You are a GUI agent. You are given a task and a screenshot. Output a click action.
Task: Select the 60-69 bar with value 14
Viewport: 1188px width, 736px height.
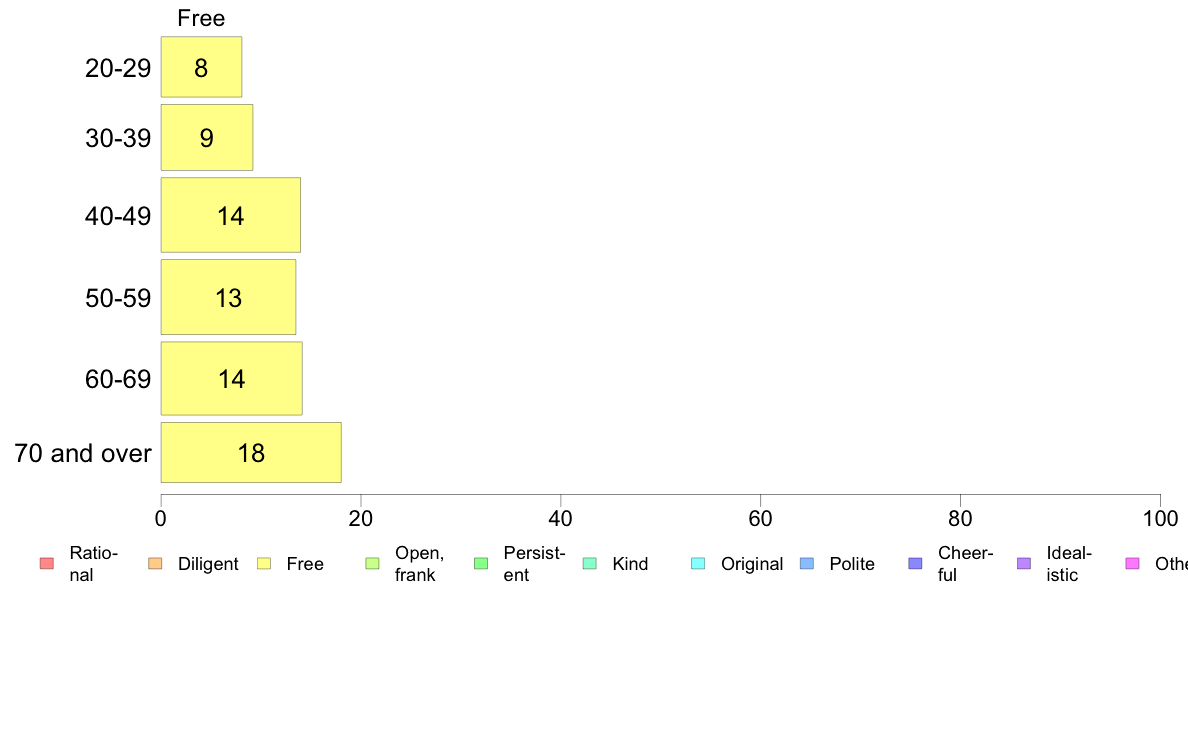coord(232,378)
